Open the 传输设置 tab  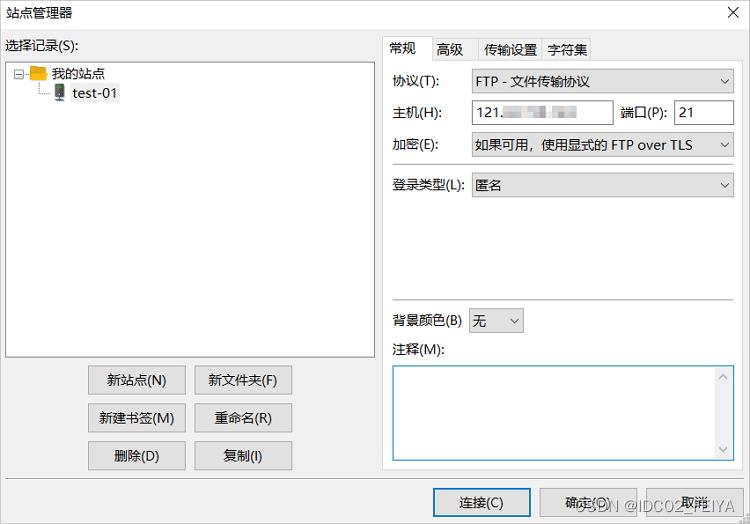[x=510, y=50]
